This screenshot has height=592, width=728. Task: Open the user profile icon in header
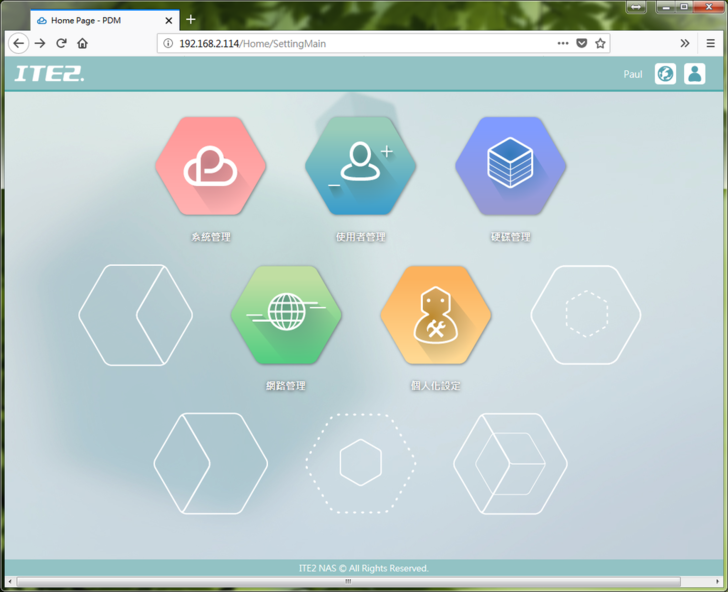tap(695, 74)
